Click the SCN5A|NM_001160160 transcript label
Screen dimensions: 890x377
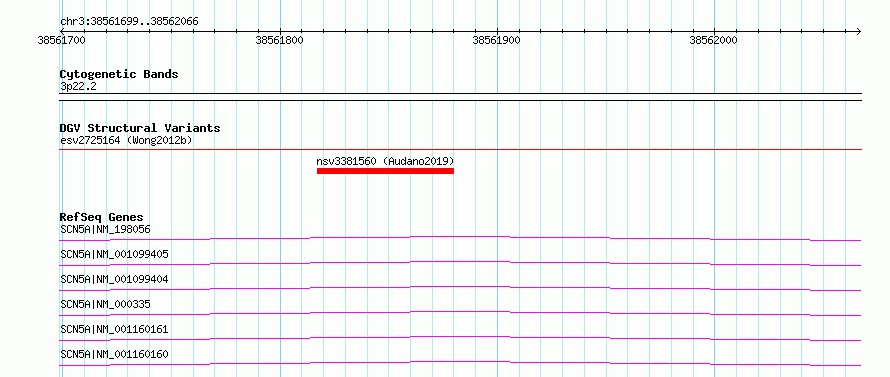click(x=114, y=354)
